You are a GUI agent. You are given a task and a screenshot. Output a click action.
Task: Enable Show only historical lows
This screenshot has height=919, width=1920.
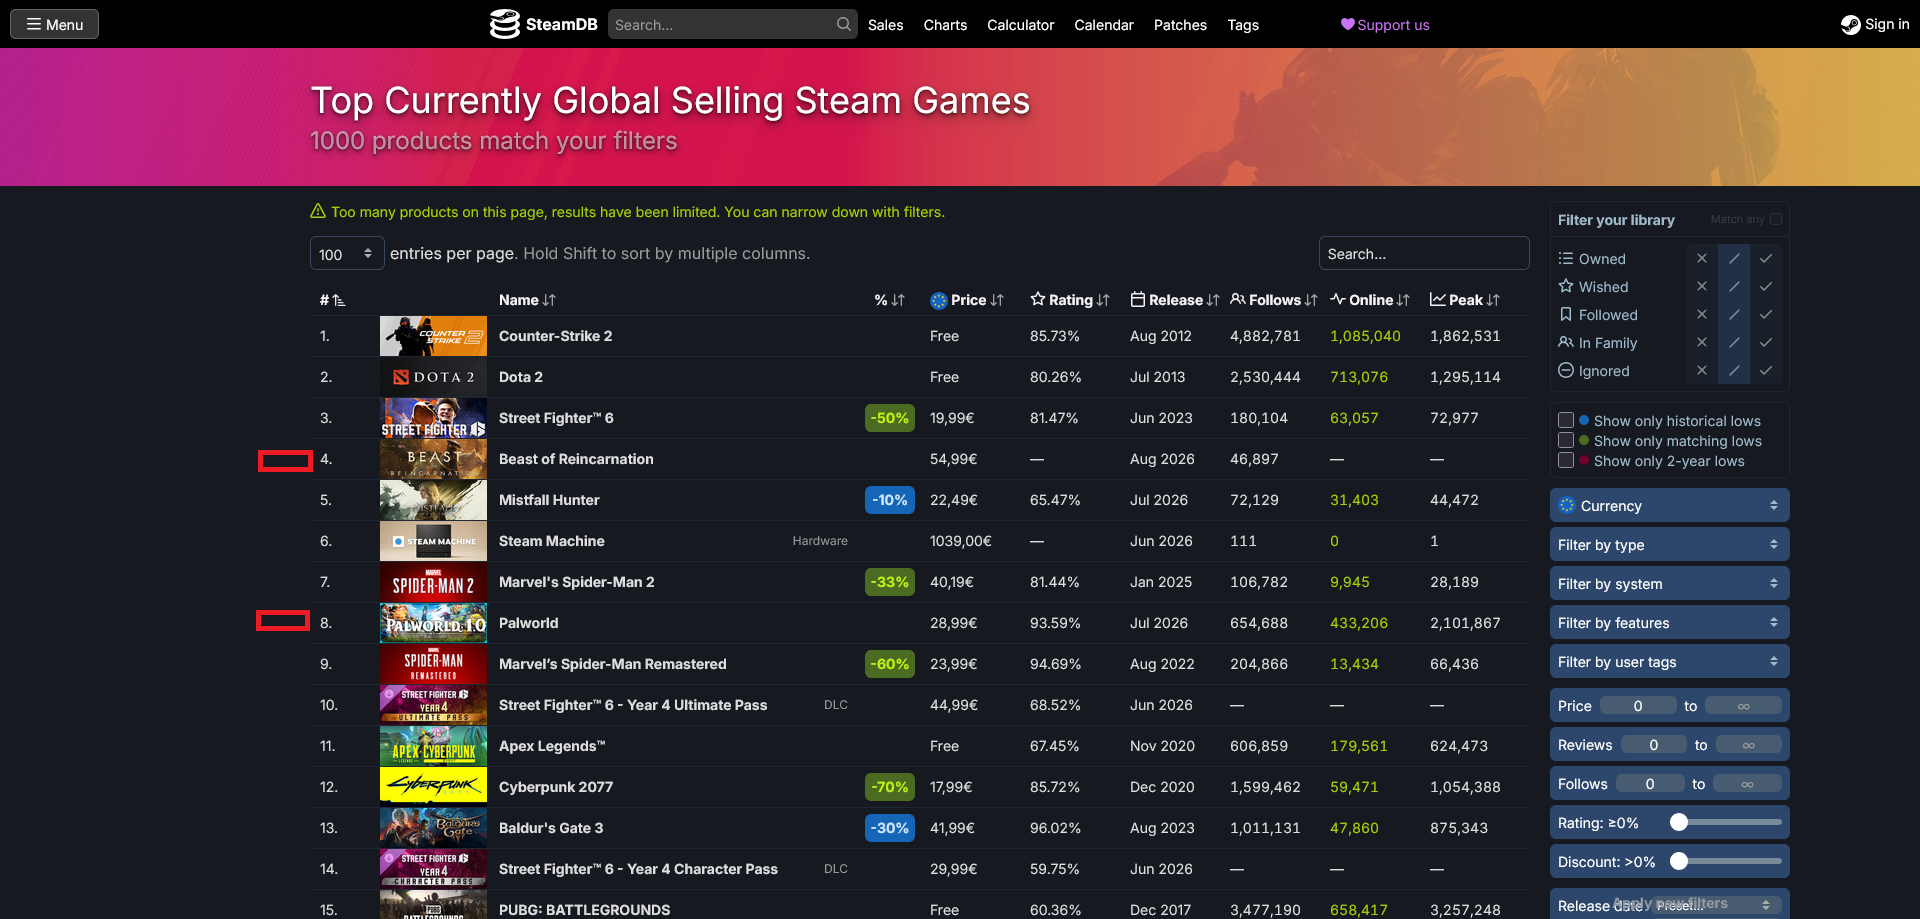(x=1566, y=421)
